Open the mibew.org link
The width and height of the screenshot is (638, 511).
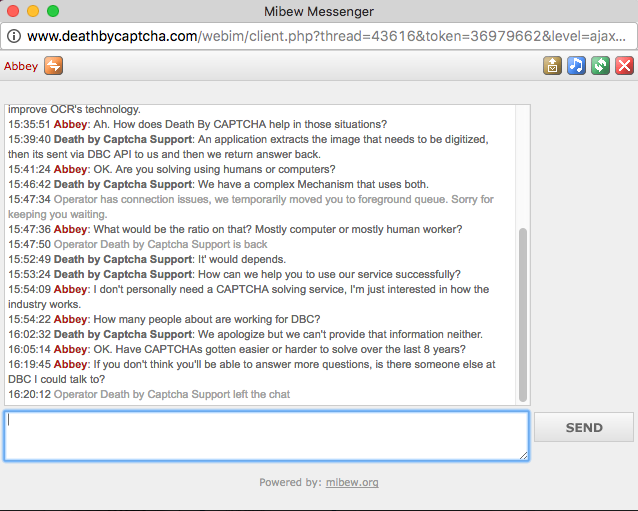(352, 482)
